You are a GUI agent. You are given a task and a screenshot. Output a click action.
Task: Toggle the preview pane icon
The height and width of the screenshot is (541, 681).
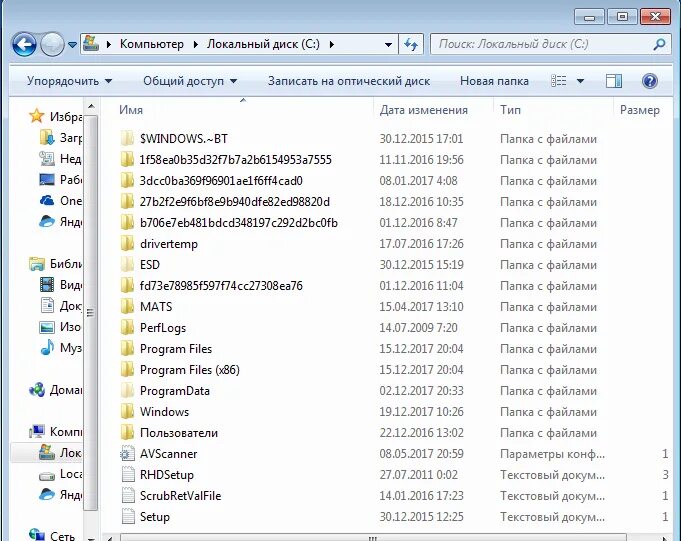(614, 81)
